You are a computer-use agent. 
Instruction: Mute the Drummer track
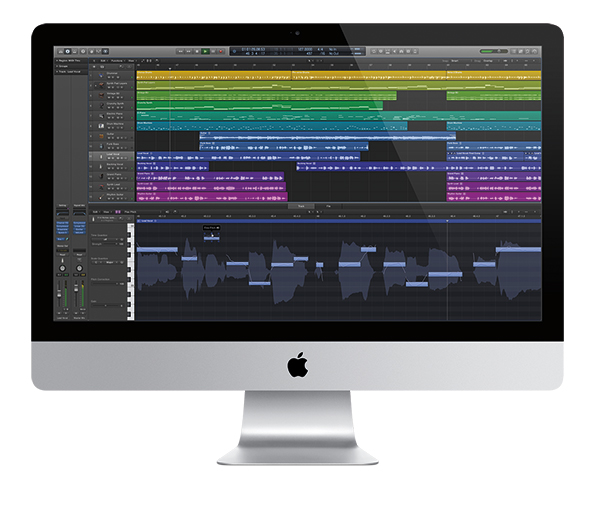[109, 77]
